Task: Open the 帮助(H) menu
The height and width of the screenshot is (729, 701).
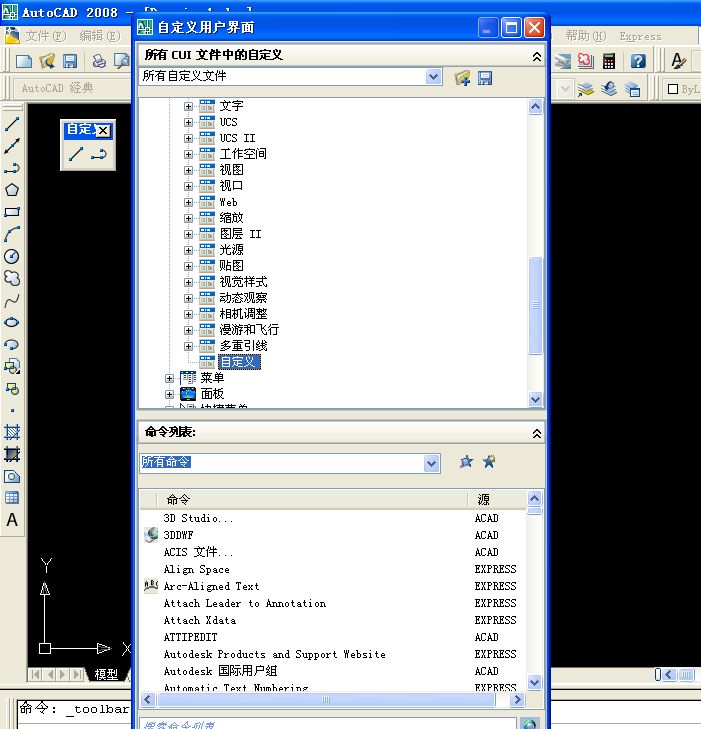Action: (586, 36)
